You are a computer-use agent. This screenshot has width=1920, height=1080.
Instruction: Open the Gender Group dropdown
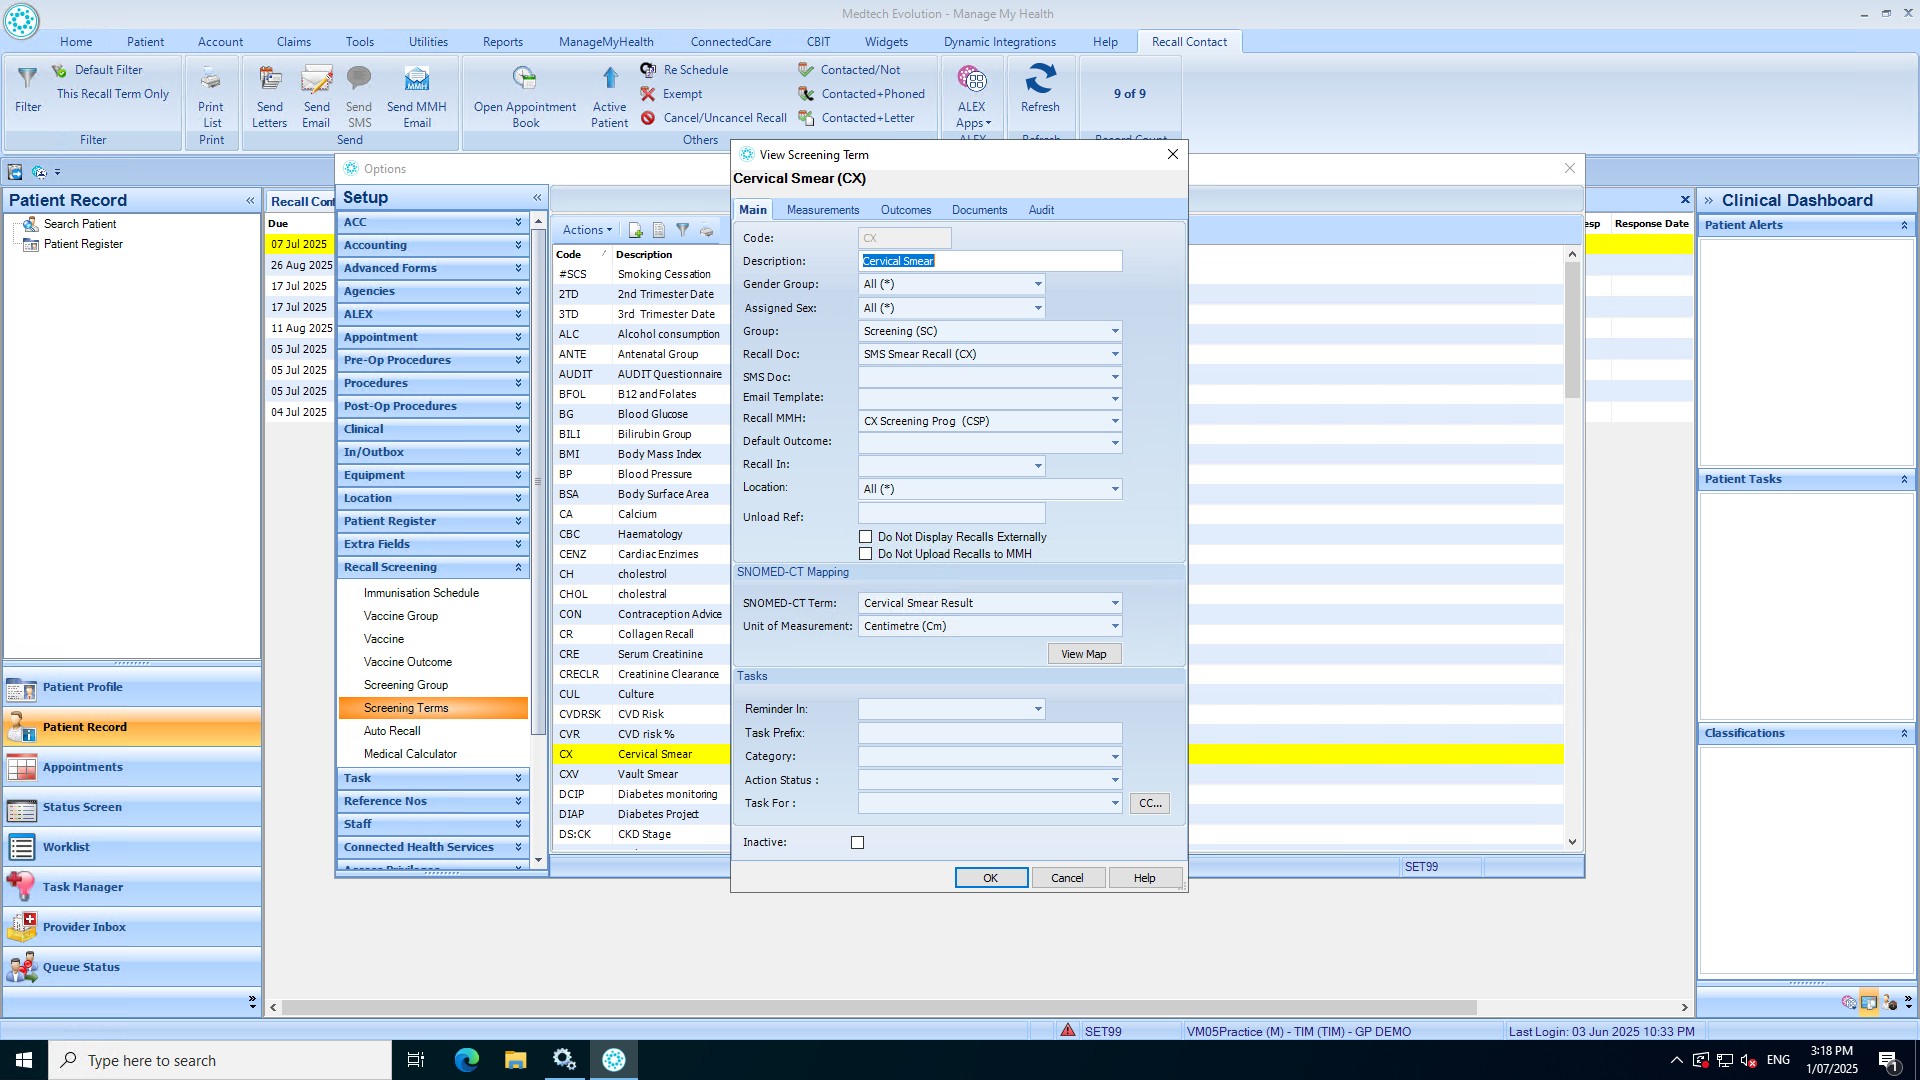coord(1037,285)
